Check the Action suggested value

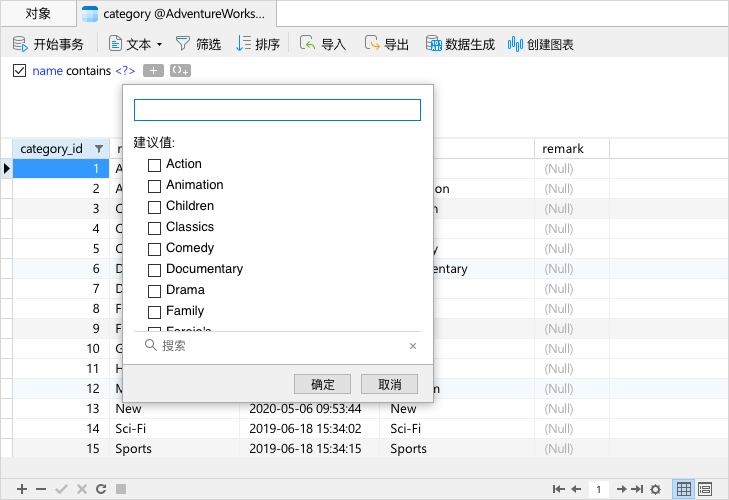click(x=154, y=164)
